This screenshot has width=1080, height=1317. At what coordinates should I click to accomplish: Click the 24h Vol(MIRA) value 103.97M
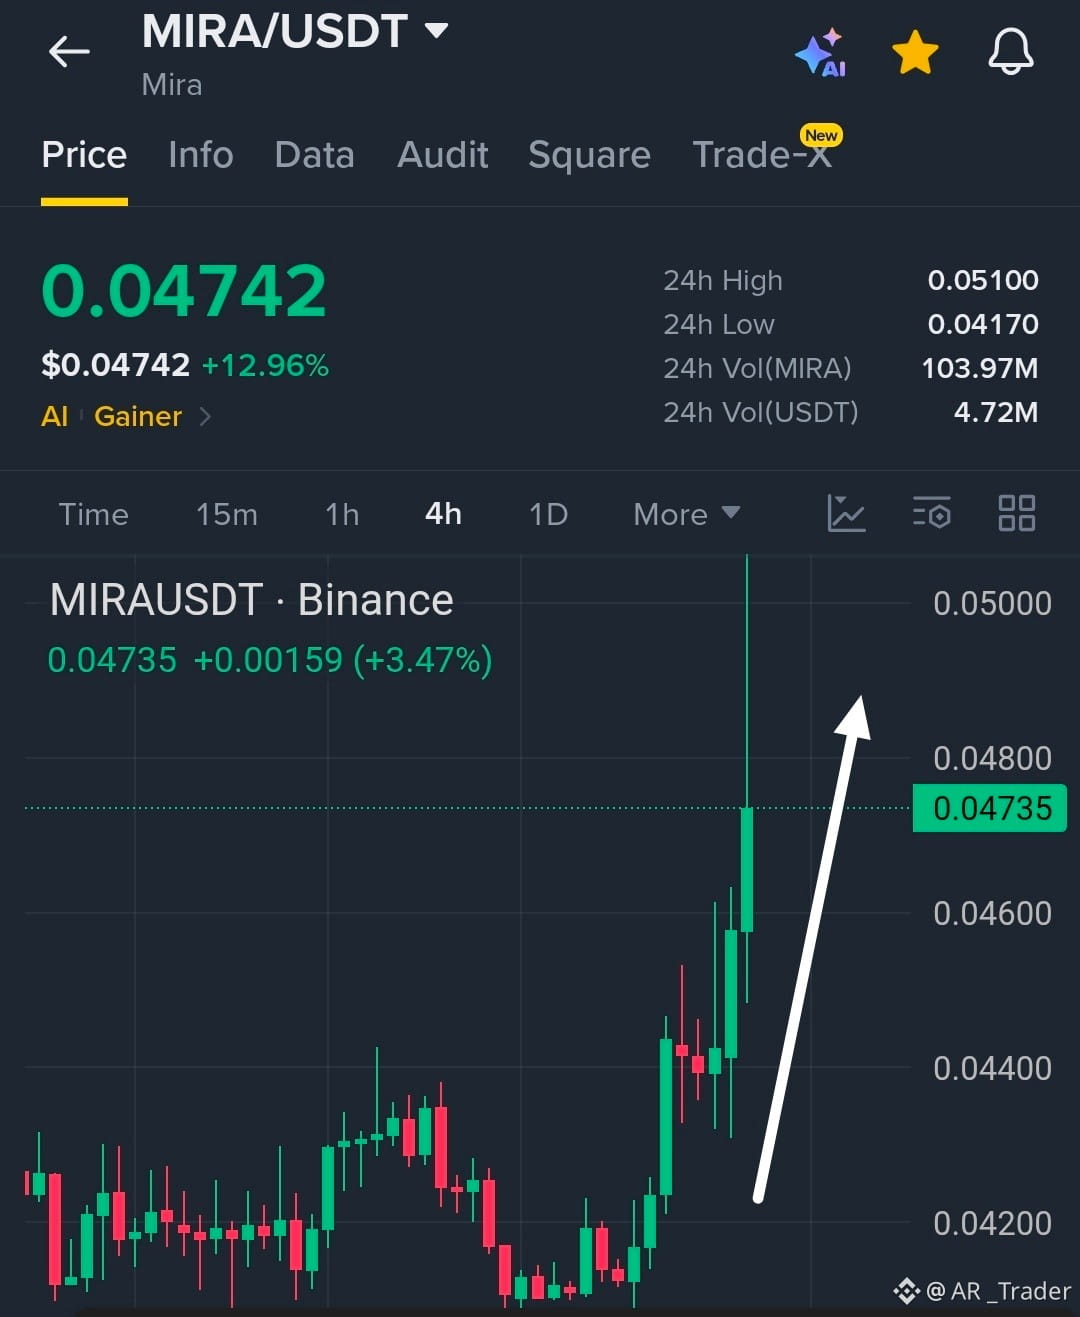(x=980, y=368)
